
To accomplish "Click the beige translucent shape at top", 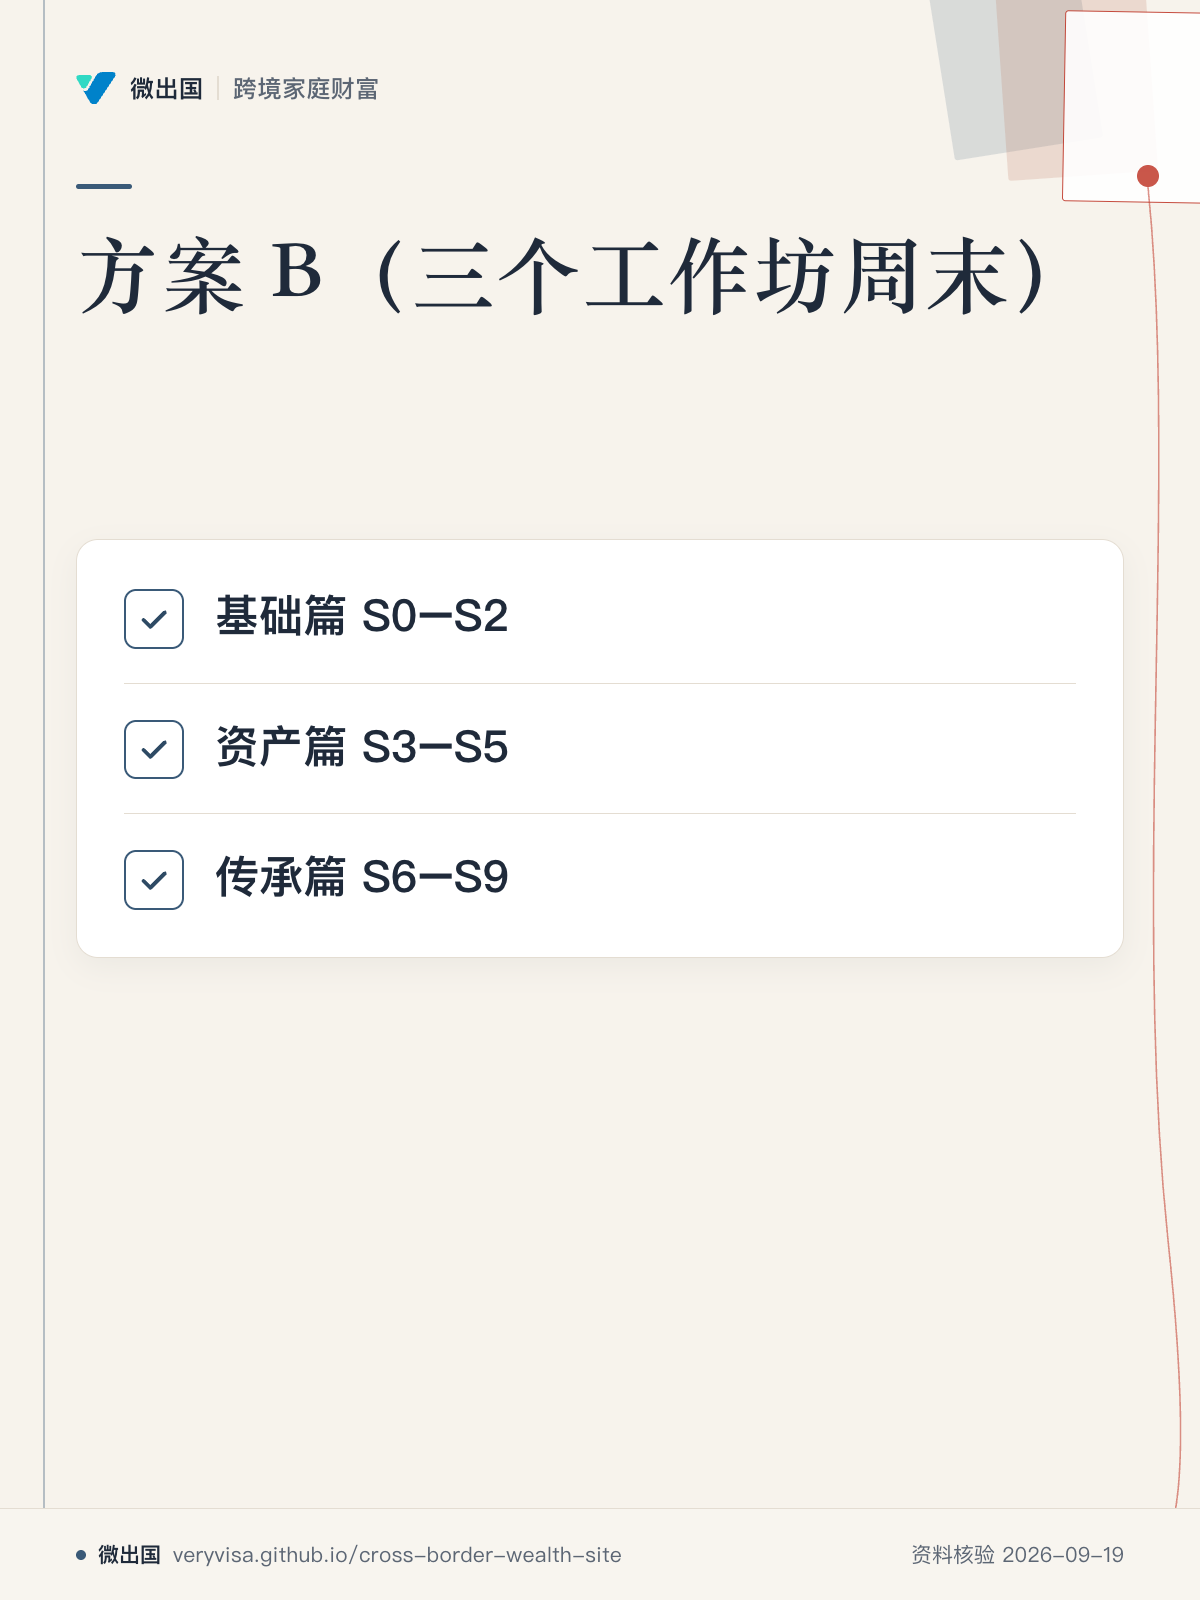I will click(x=1030, y=90).
